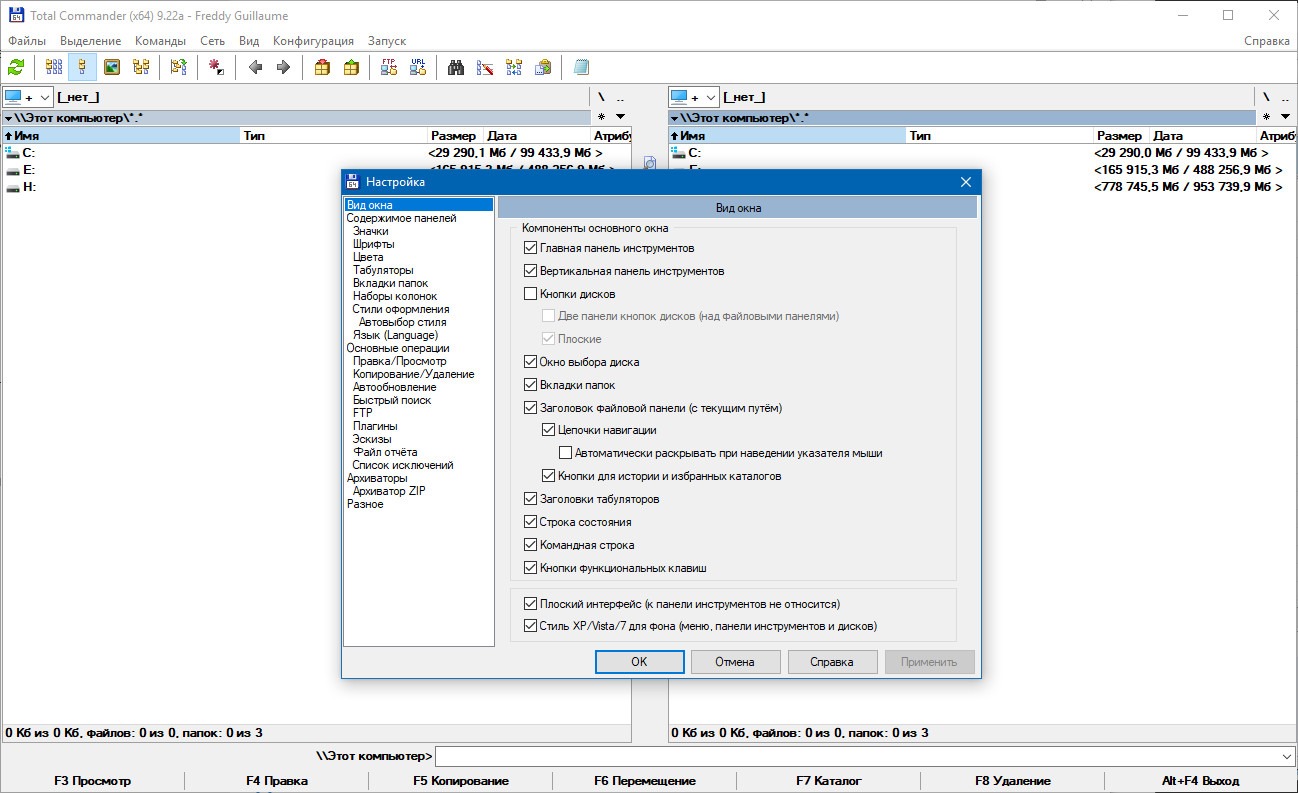The image size is (1298, 793).
Task: Click into the command line input field
Action: 856,756
